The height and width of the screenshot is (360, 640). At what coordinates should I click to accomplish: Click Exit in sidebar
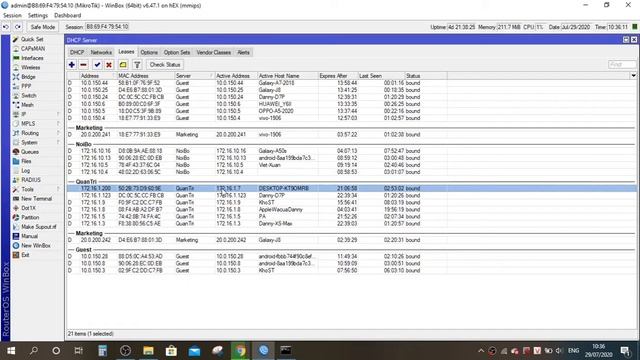click(x=25, y=255)
